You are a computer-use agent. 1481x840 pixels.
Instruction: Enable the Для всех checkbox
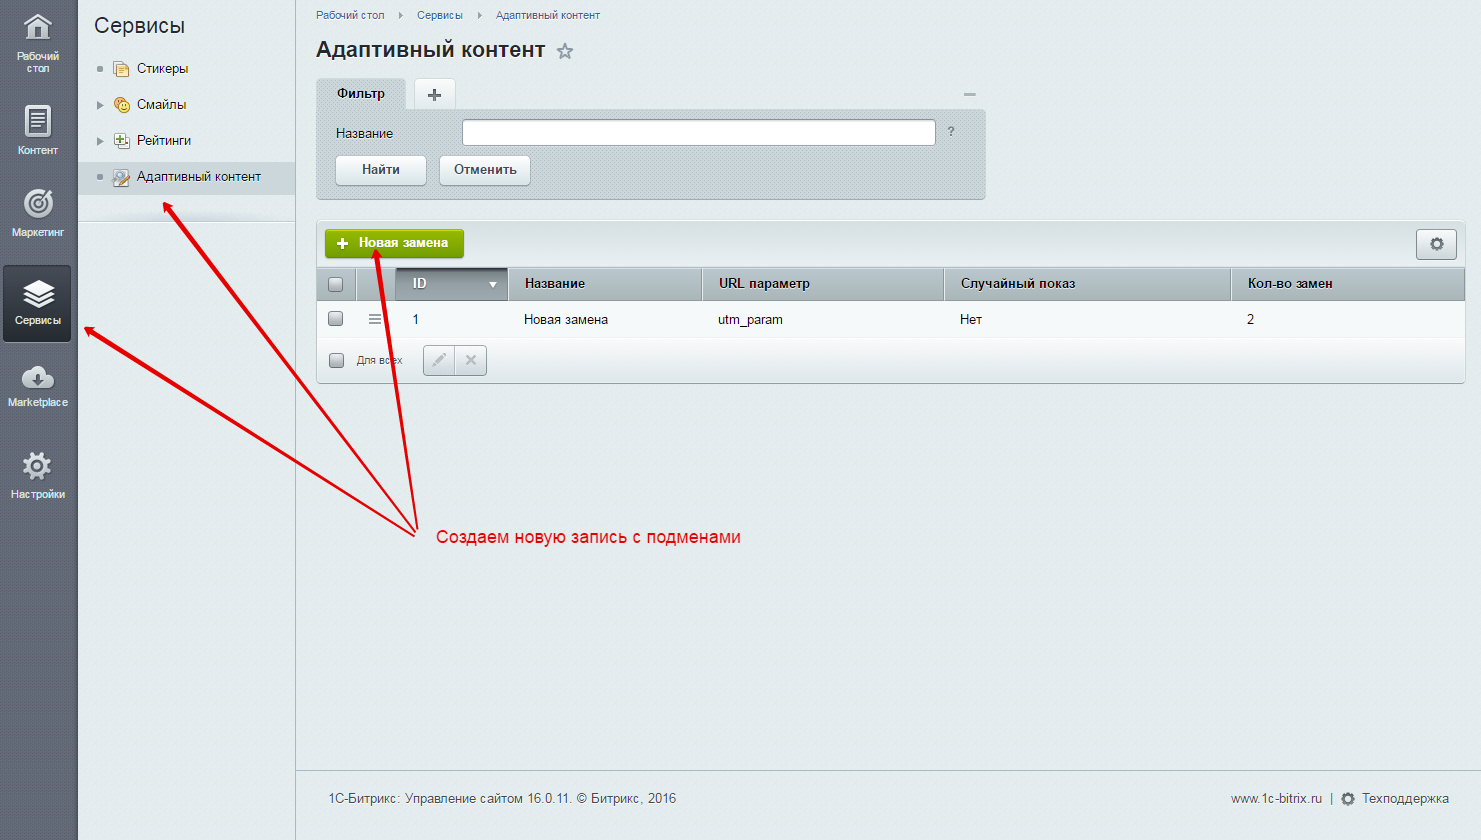click(337, 360)
